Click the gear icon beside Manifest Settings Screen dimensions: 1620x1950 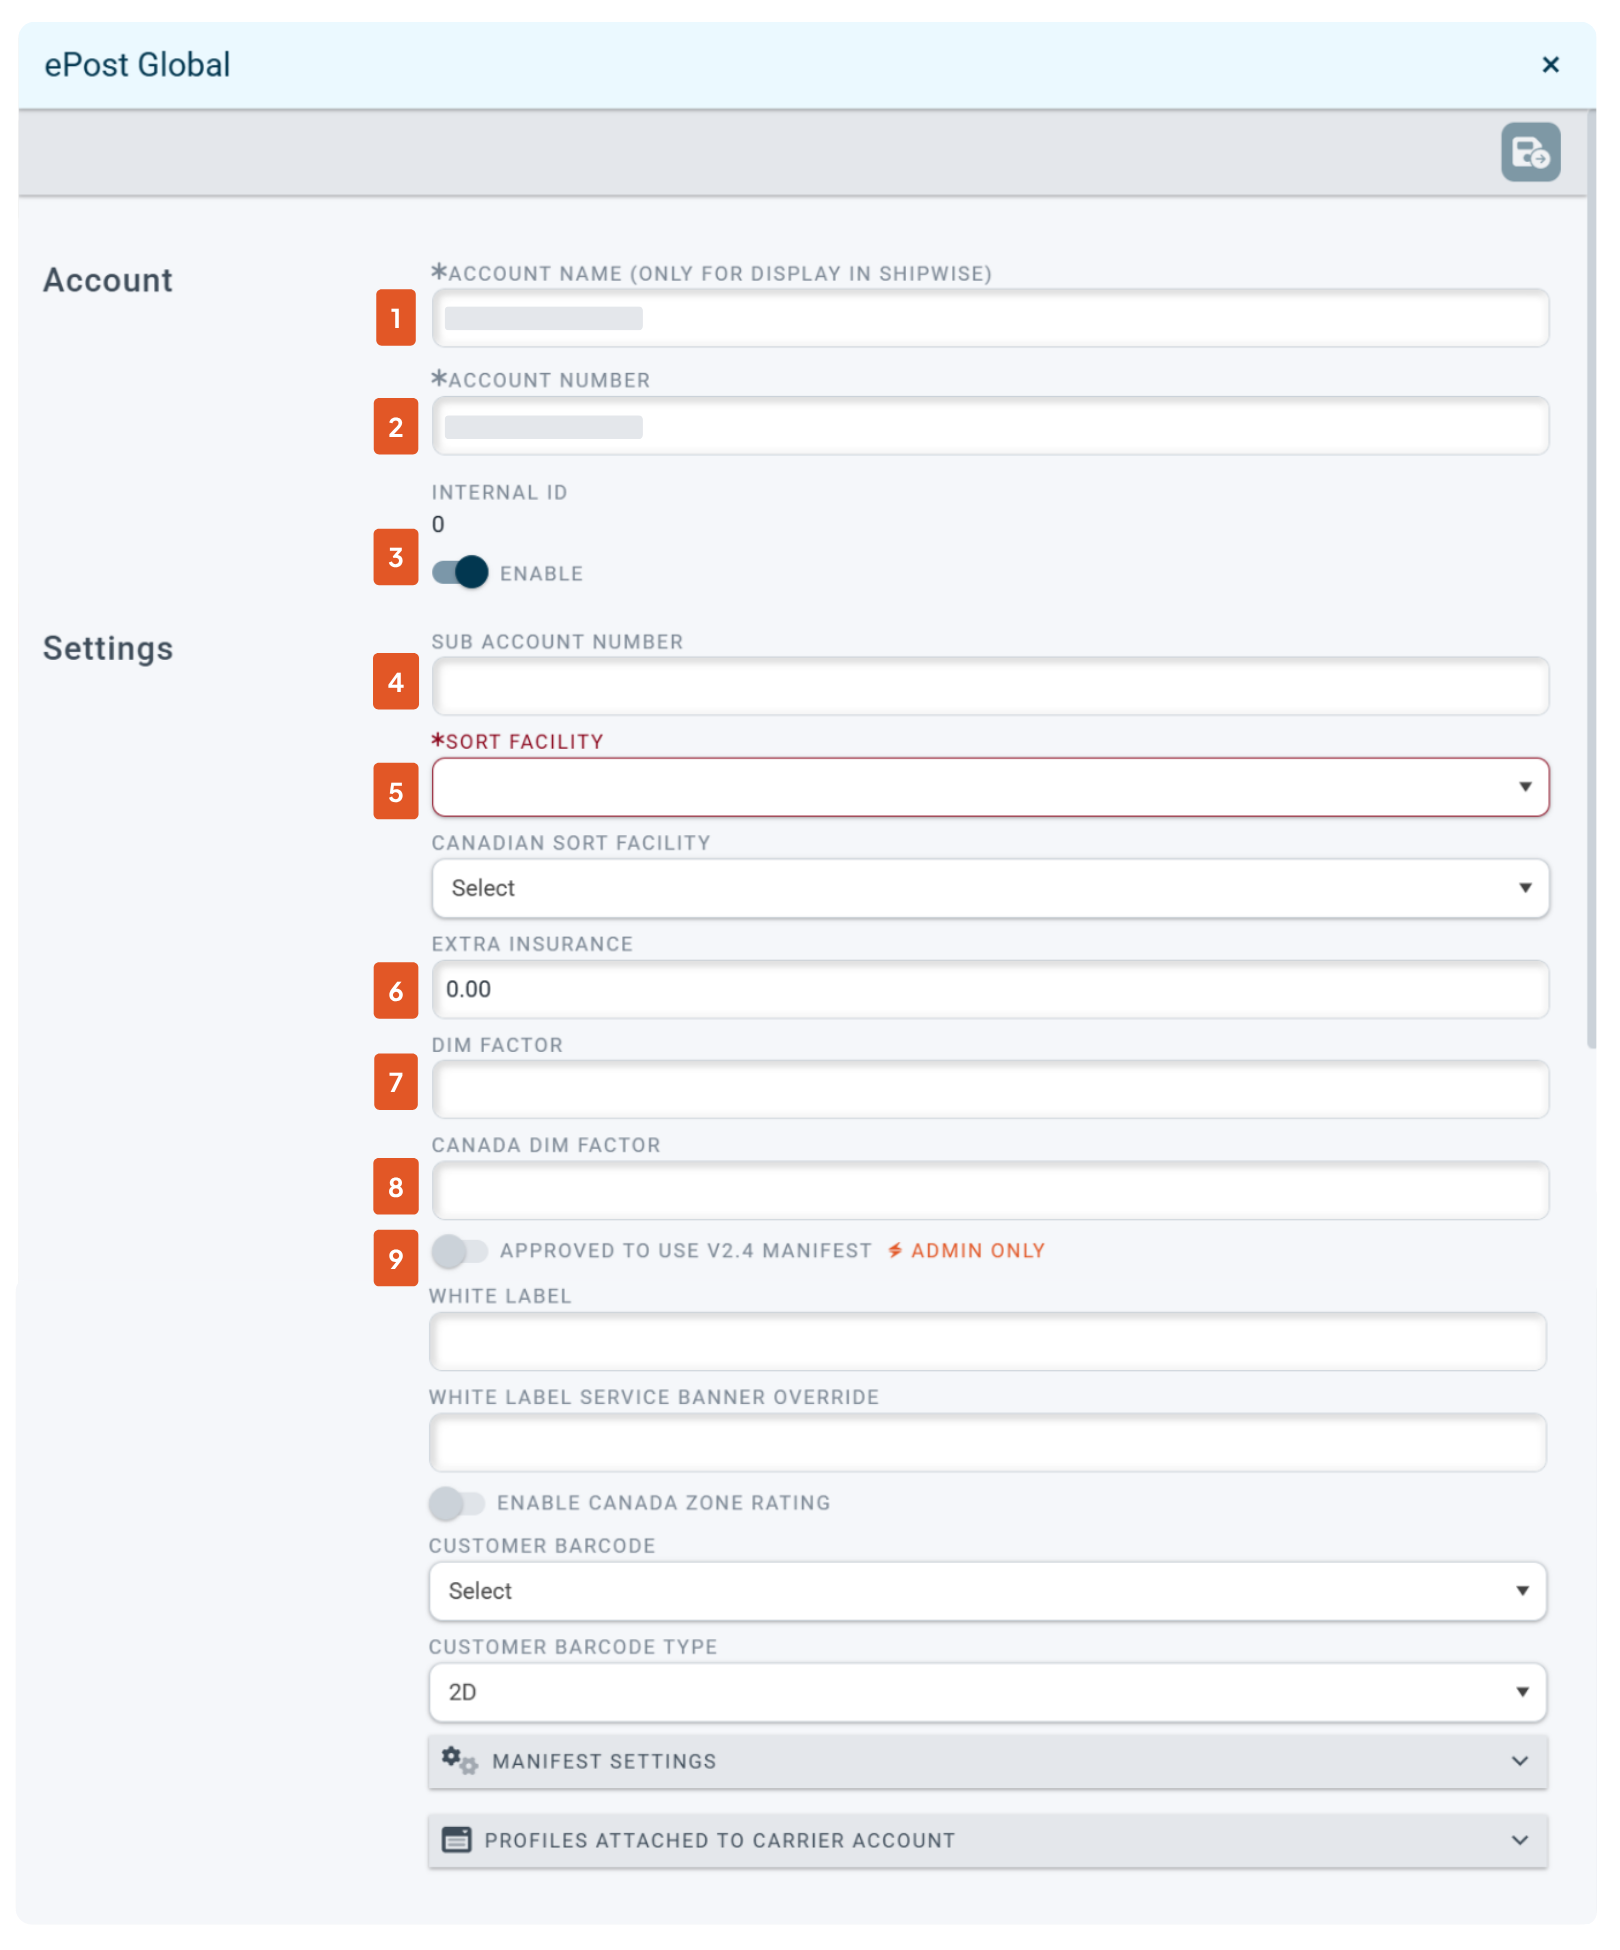click(x=460, y=1761)
